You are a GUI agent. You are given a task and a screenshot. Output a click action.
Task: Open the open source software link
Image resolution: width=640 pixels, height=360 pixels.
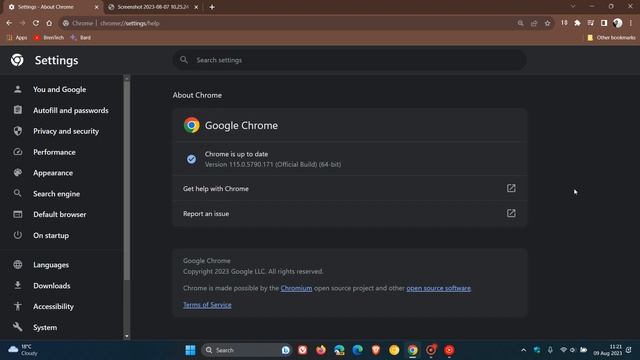pyautogui.click(x=438, y=288)
